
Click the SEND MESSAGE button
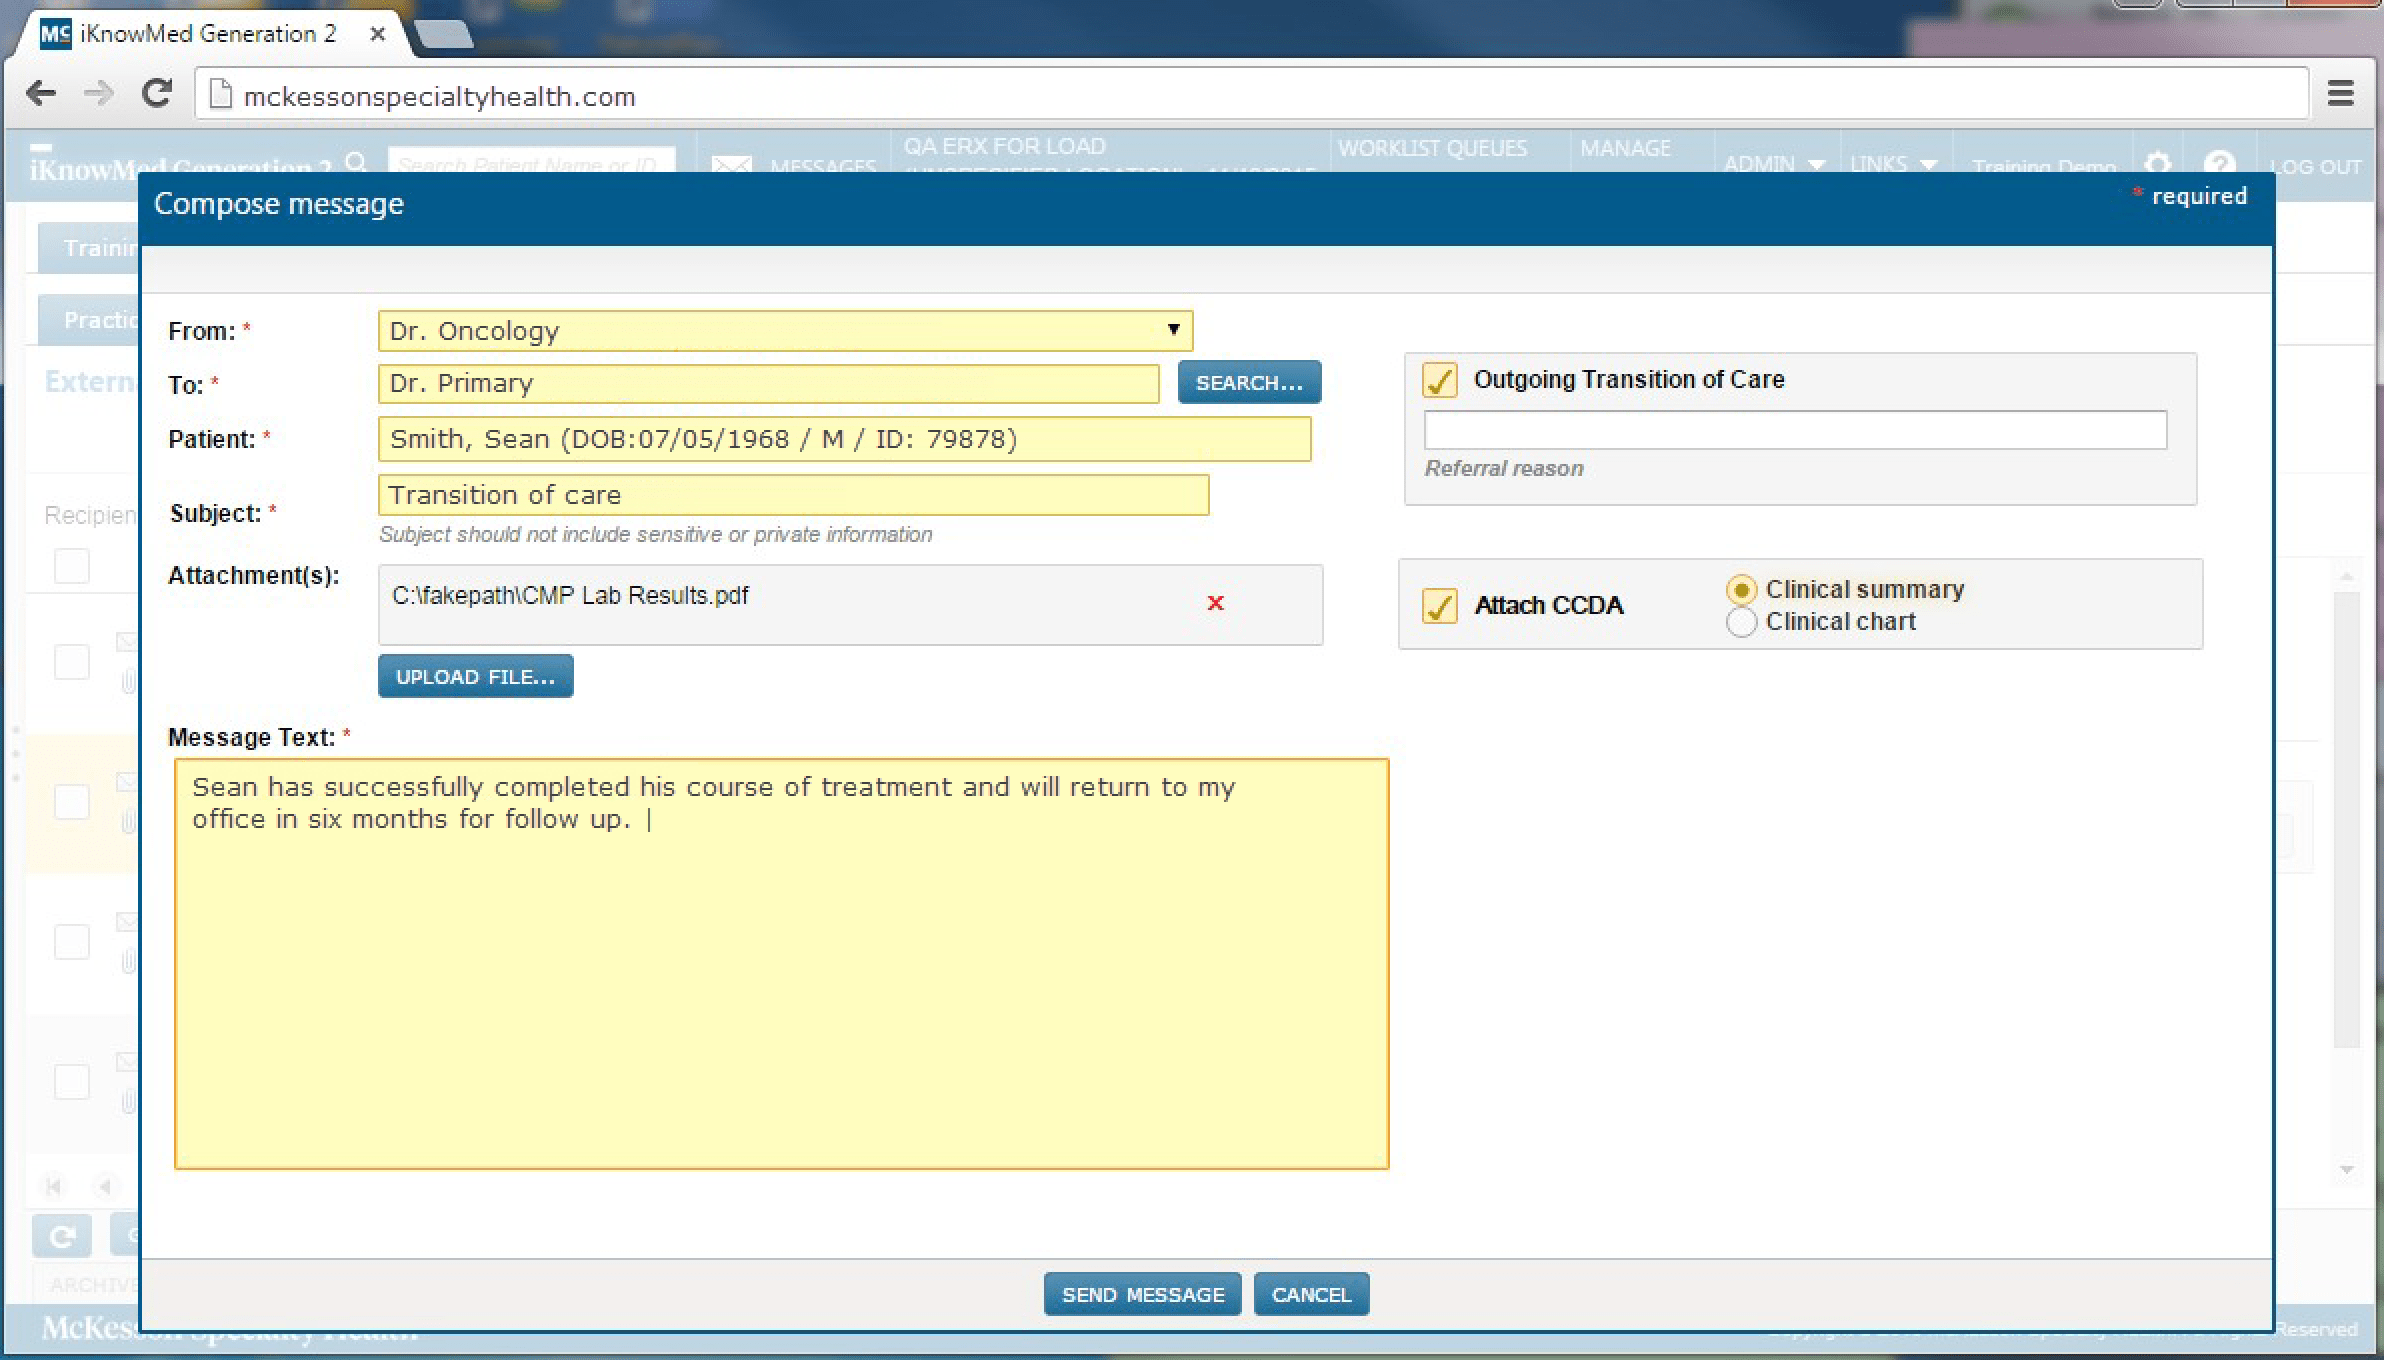pyautogui.click(x=1141, y=1293)
